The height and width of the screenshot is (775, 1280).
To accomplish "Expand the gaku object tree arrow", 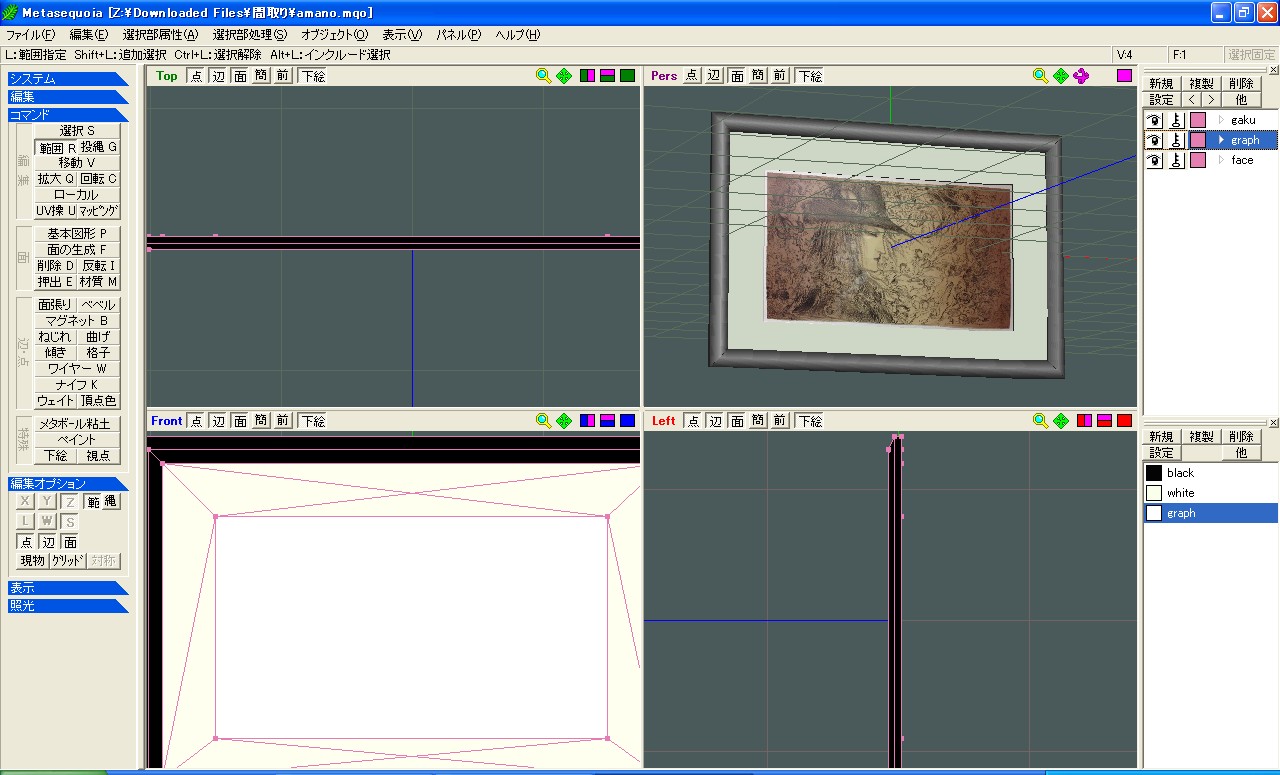I will point(1221,120).
